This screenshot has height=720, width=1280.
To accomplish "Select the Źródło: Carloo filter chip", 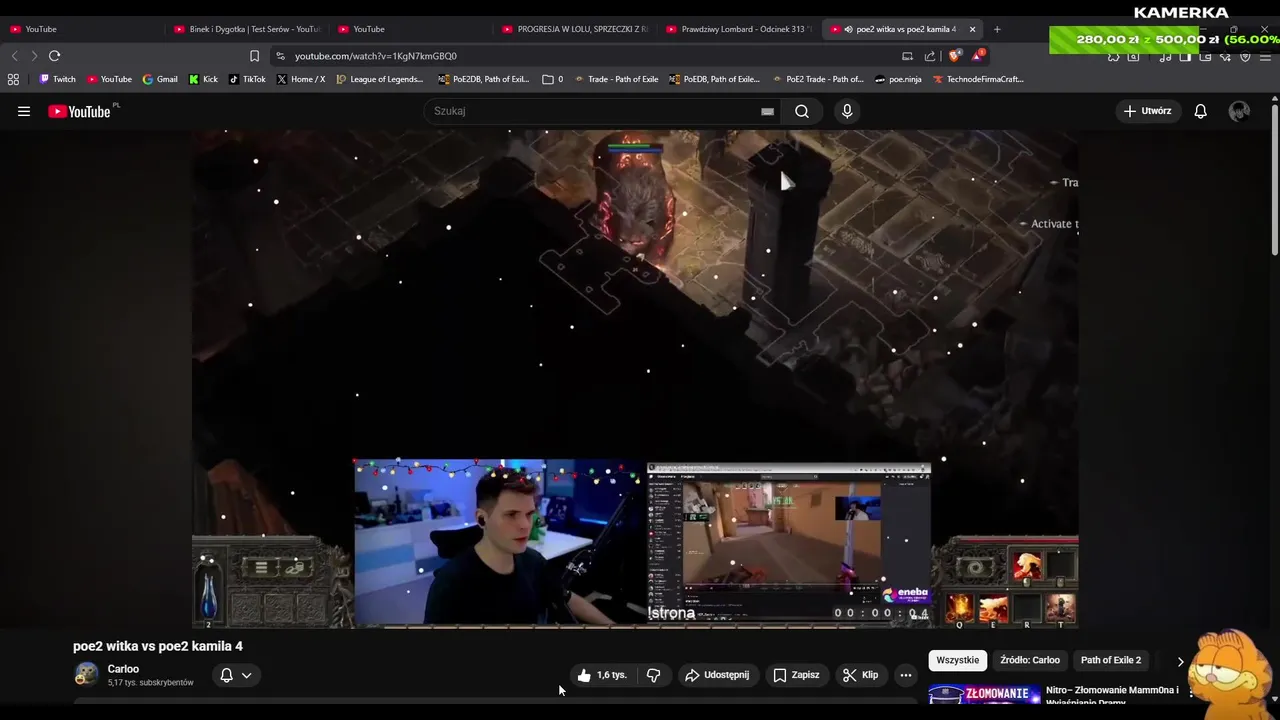I will click(1030, 660).
